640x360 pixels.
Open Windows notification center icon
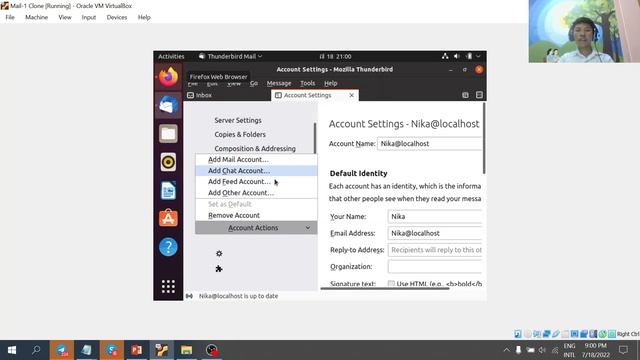pyautogui.click(x=623, y=350)
